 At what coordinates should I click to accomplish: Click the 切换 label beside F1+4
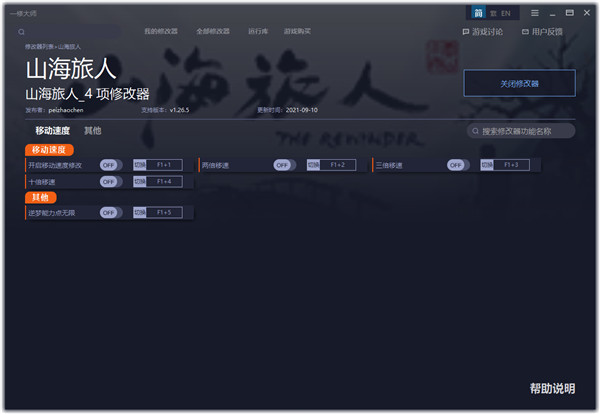click(x=140, y=181)
